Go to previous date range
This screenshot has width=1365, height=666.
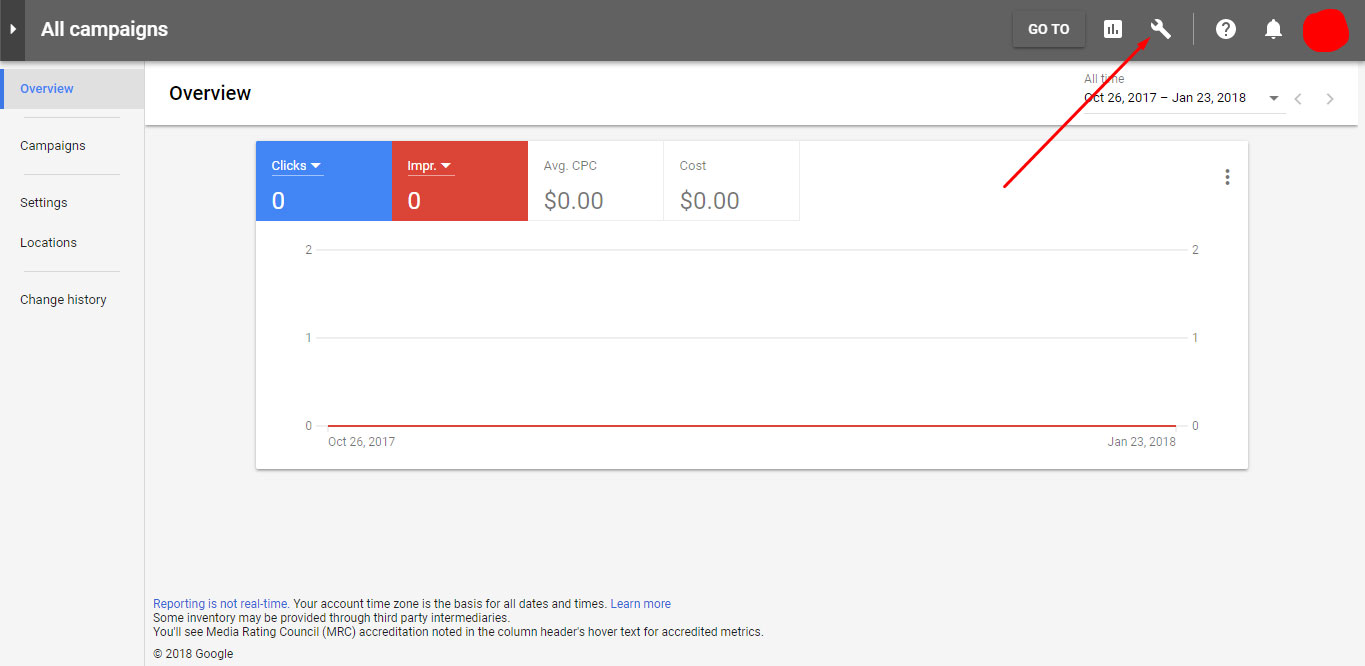pos(1298,99)
